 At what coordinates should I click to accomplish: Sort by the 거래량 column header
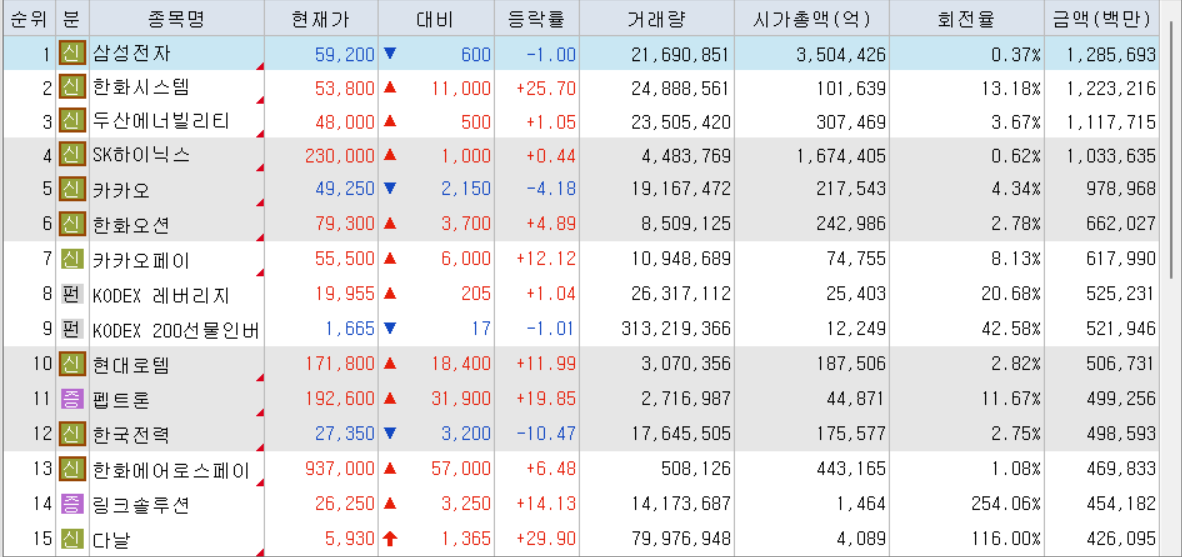(x=657, y=19)
